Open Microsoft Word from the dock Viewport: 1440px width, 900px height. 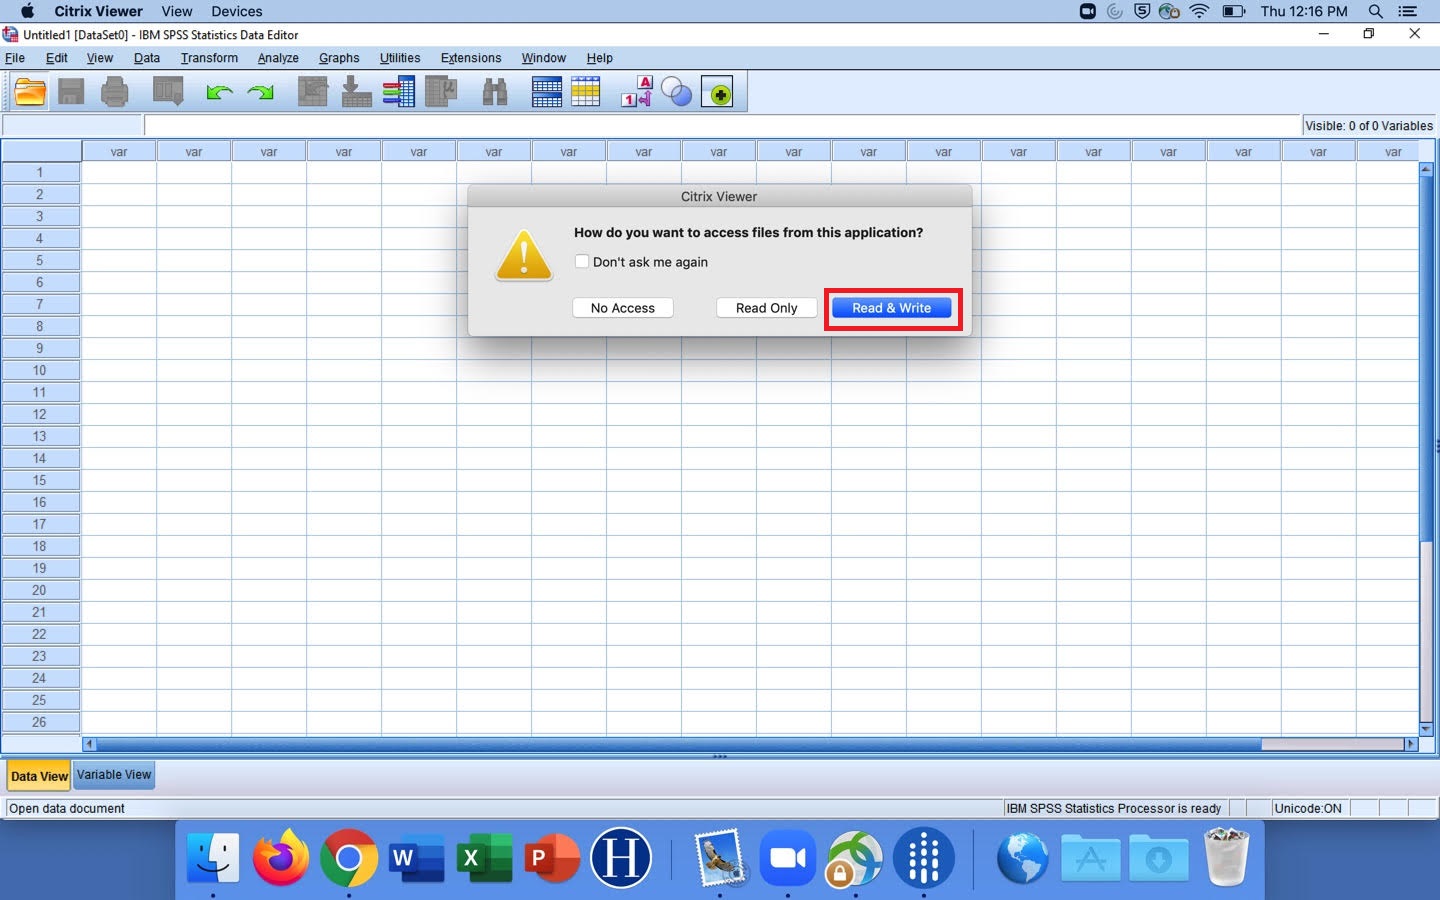click(416, 858)
